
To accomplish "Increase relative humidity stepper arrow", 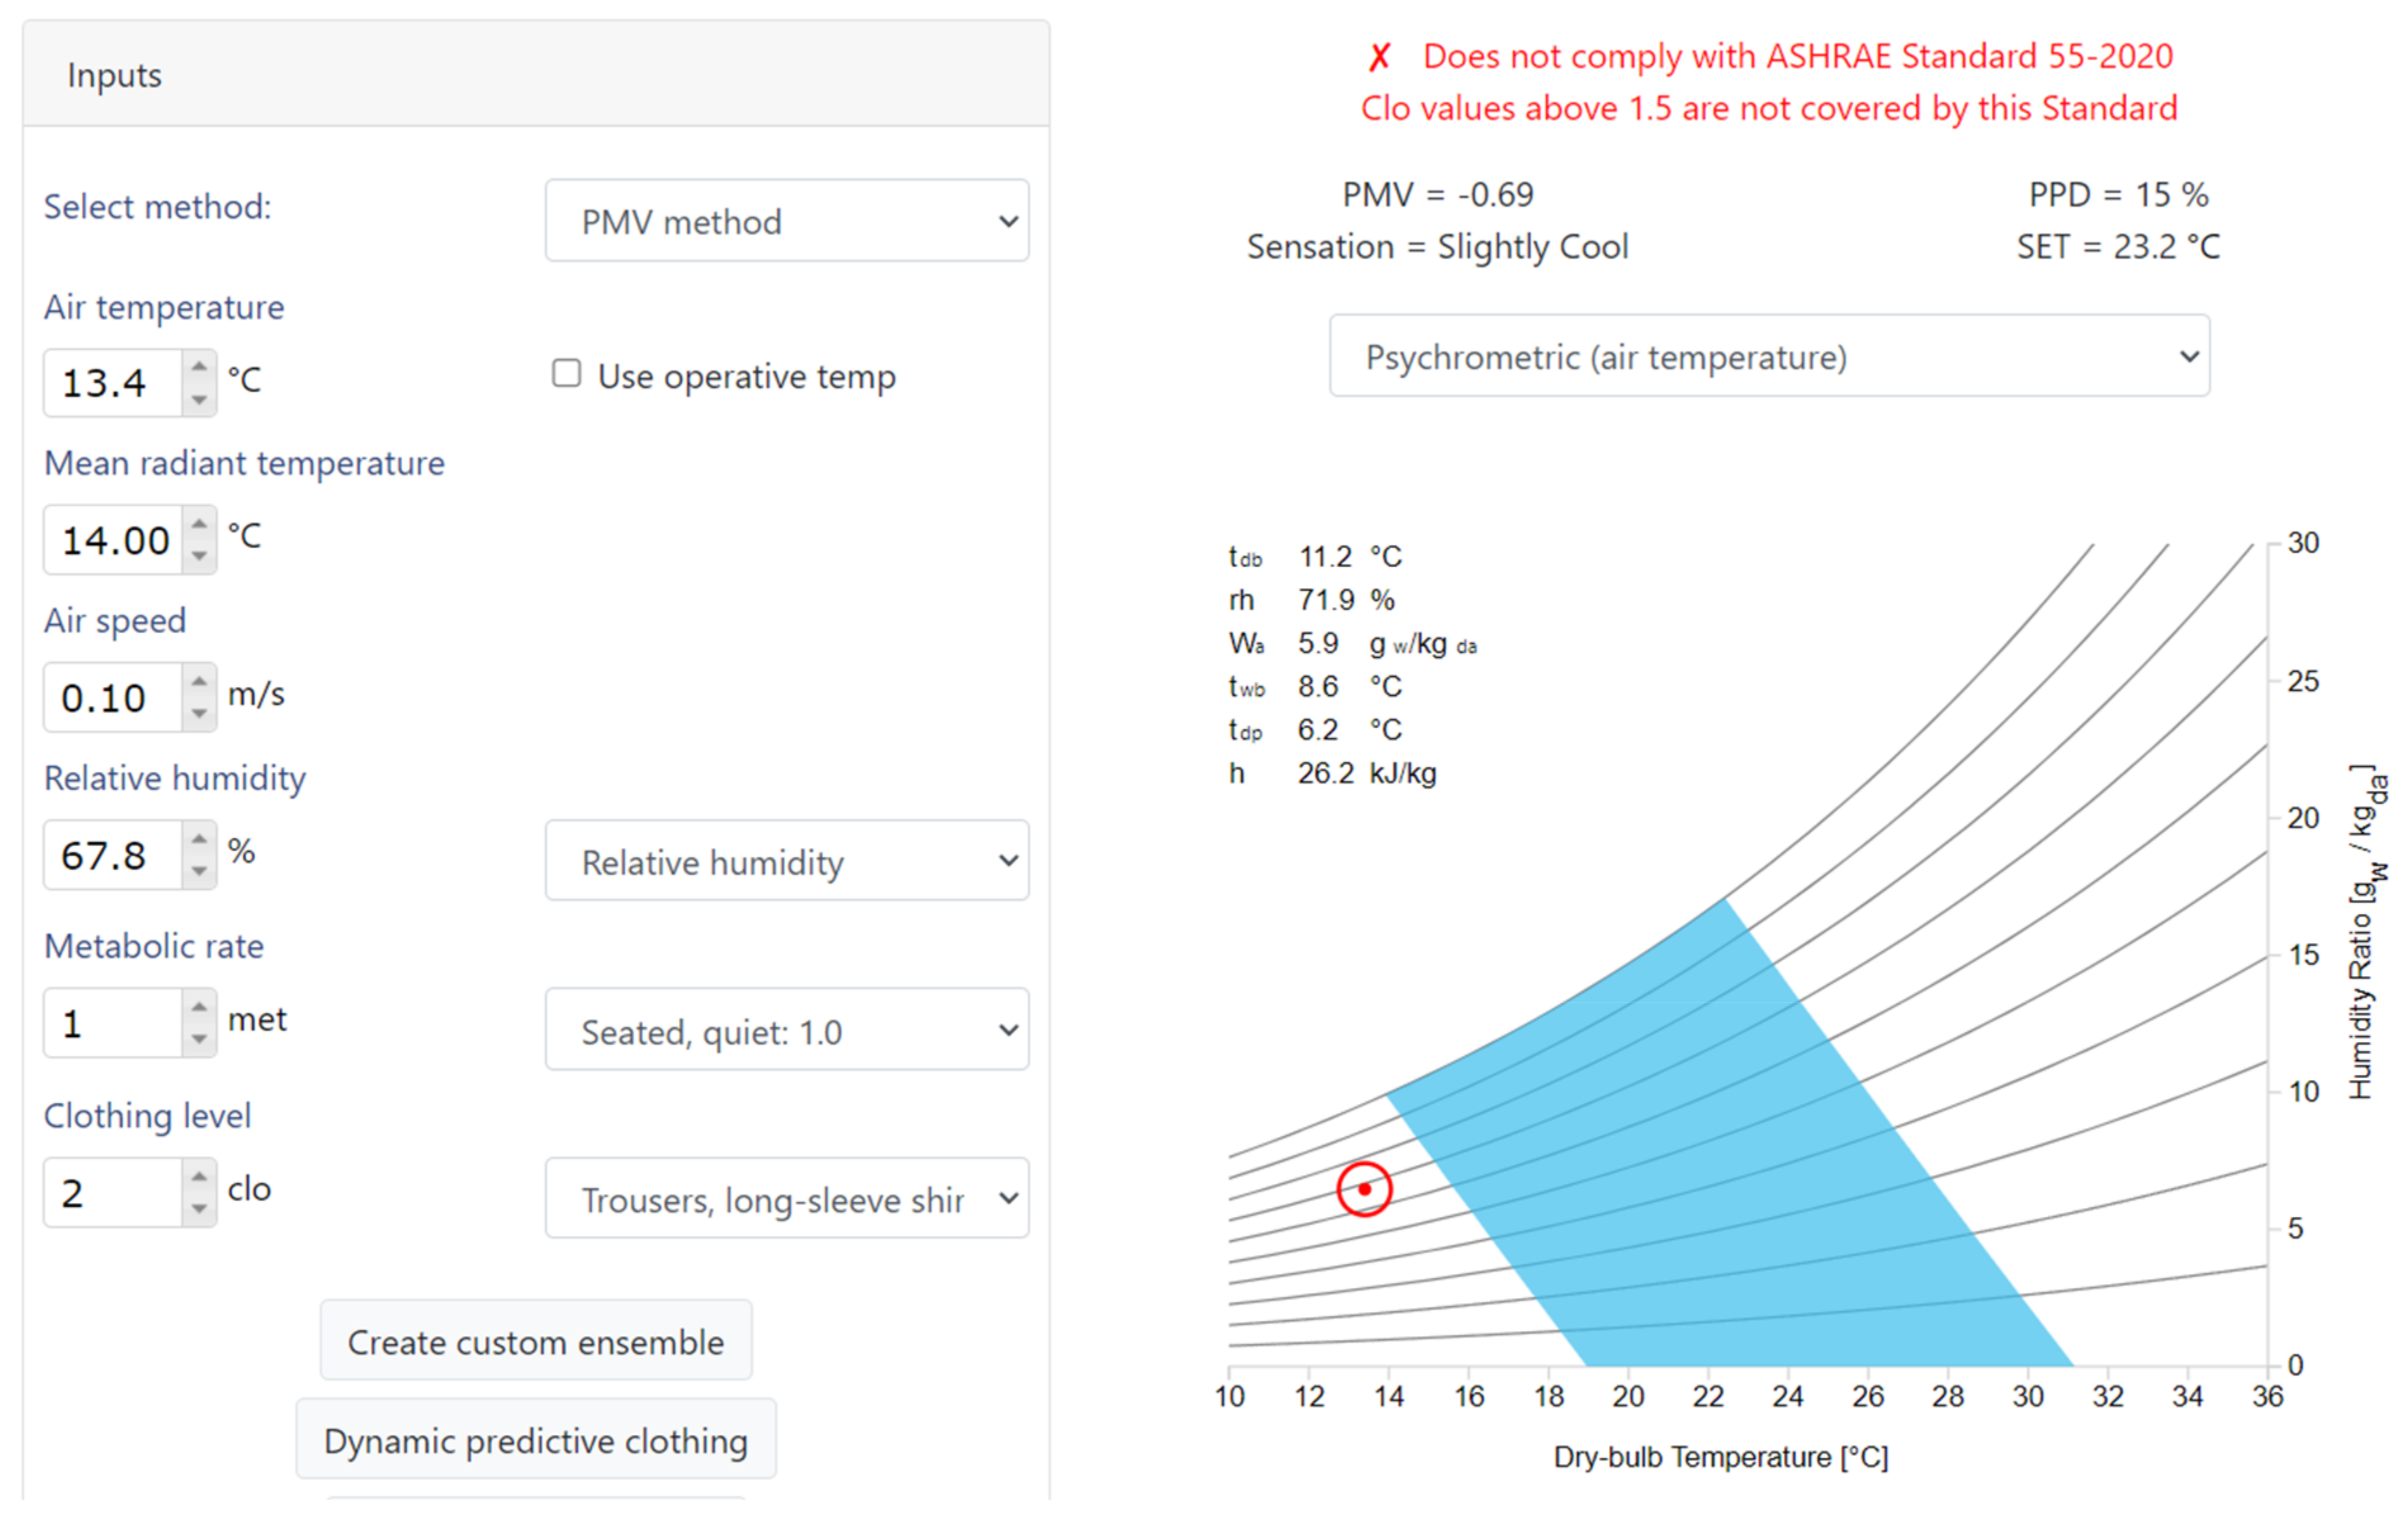I will (199, 839).
